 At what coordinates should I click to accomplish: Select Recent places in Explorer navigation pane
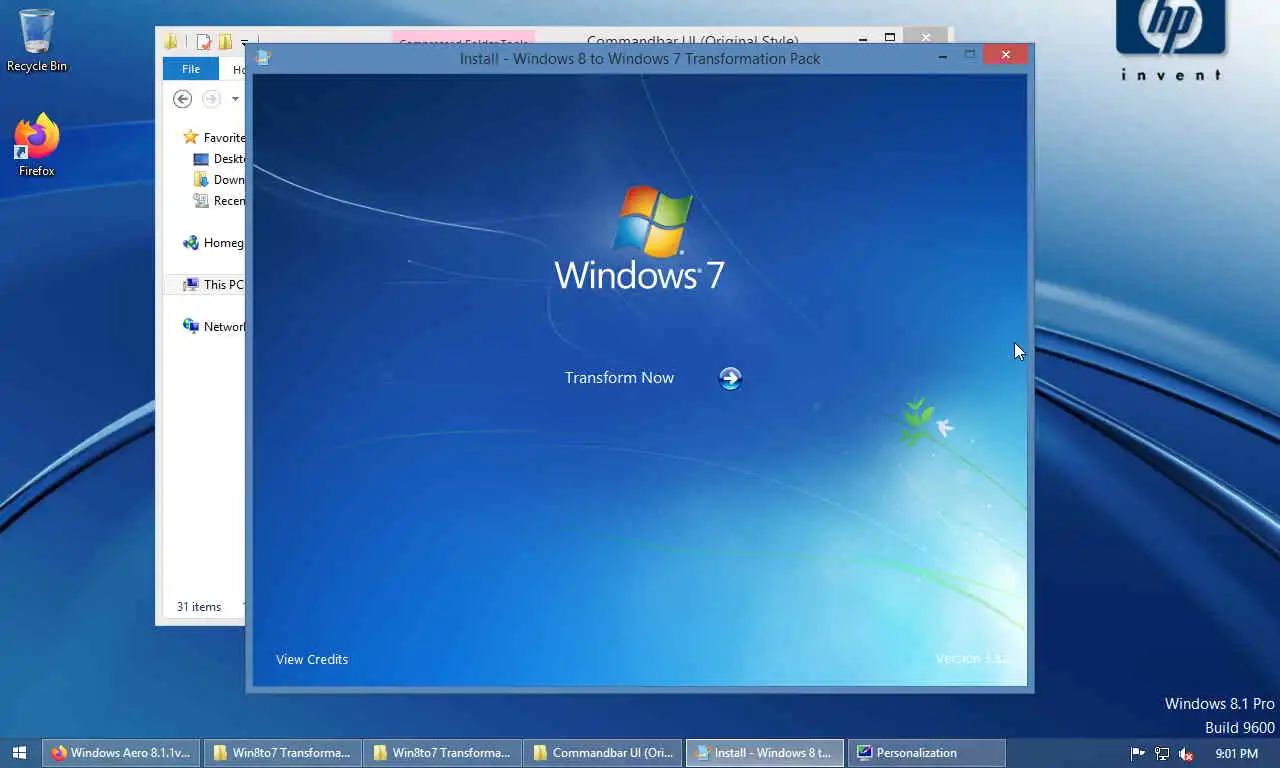pyautogui.click(x=219, y=201)
